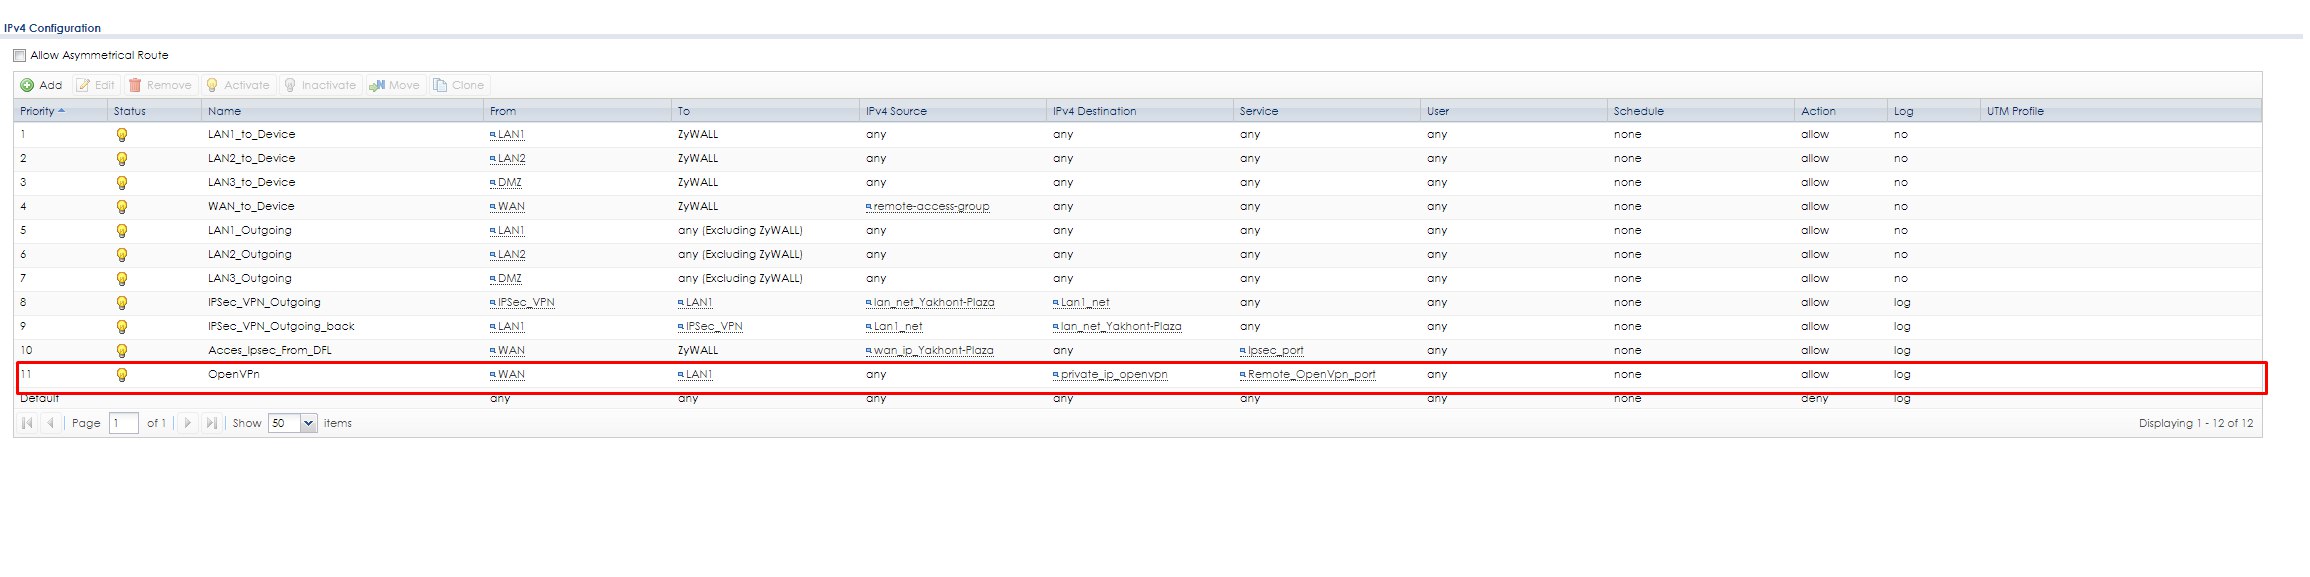Go to next page icon
The height and width of the screenshot is (577, 2310).
tap(187, 423)
